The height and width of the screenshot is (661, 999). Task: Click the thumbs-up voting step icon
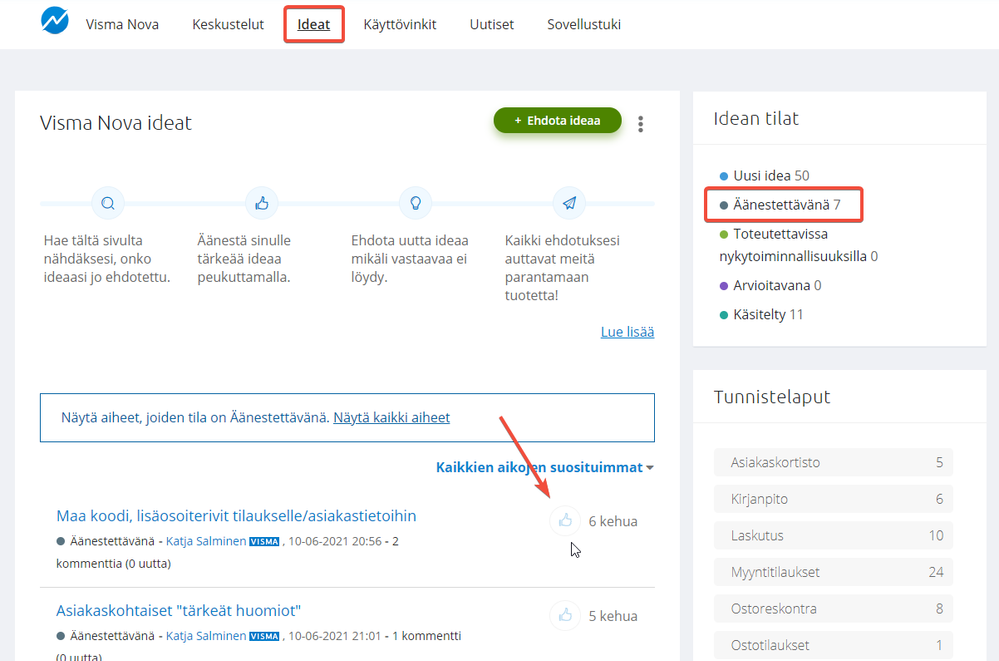tap(262, 203)
